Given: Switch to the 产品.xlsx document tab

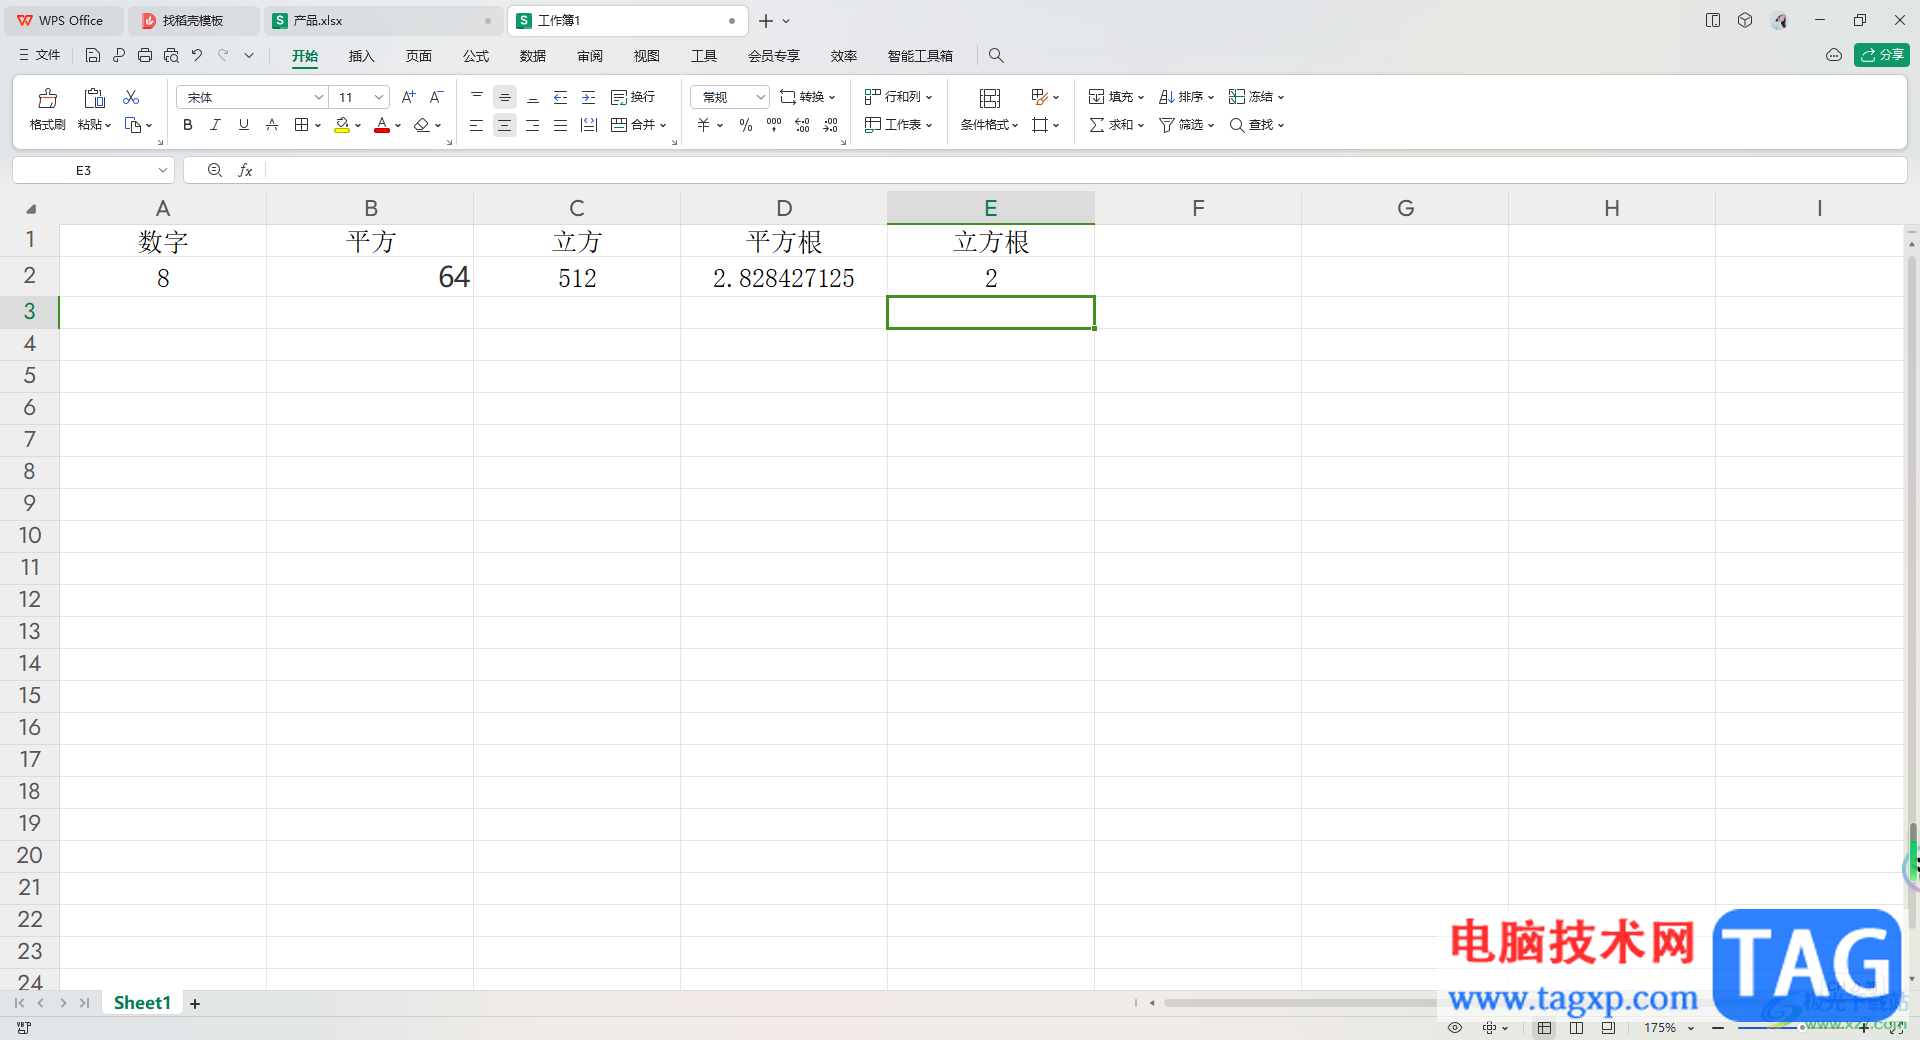Looking at the screenshot, I should pos(382,20).
